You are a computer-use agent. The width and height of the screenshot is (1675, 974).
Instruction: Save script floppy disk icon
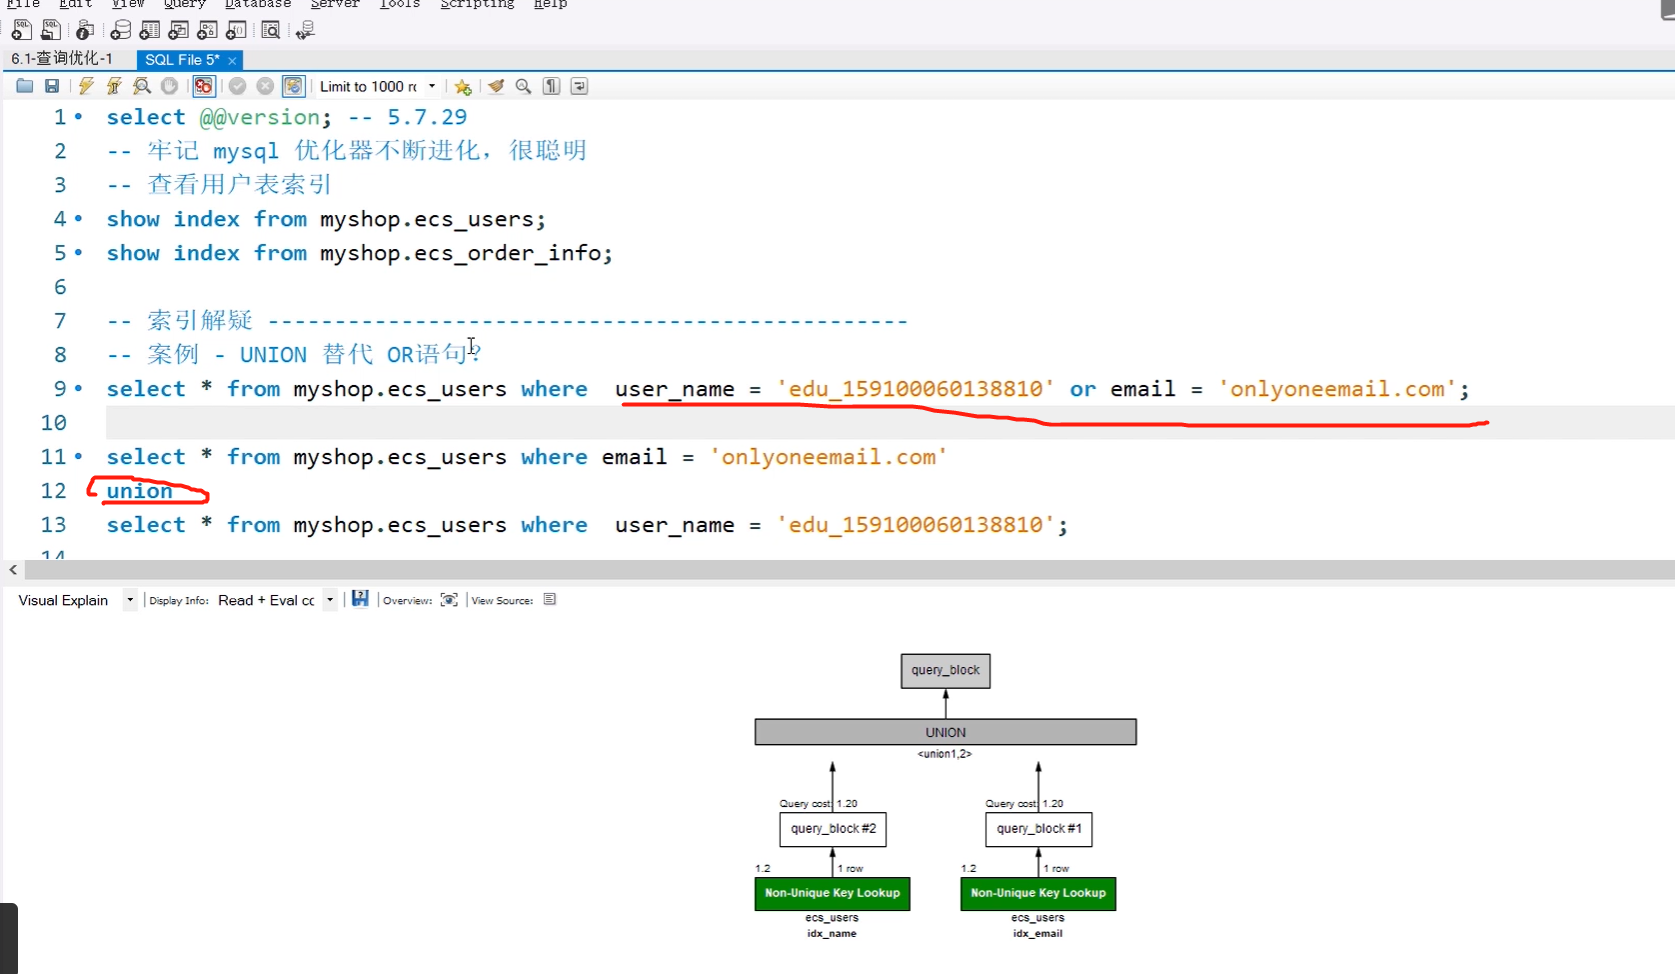[x=52, y=86]
